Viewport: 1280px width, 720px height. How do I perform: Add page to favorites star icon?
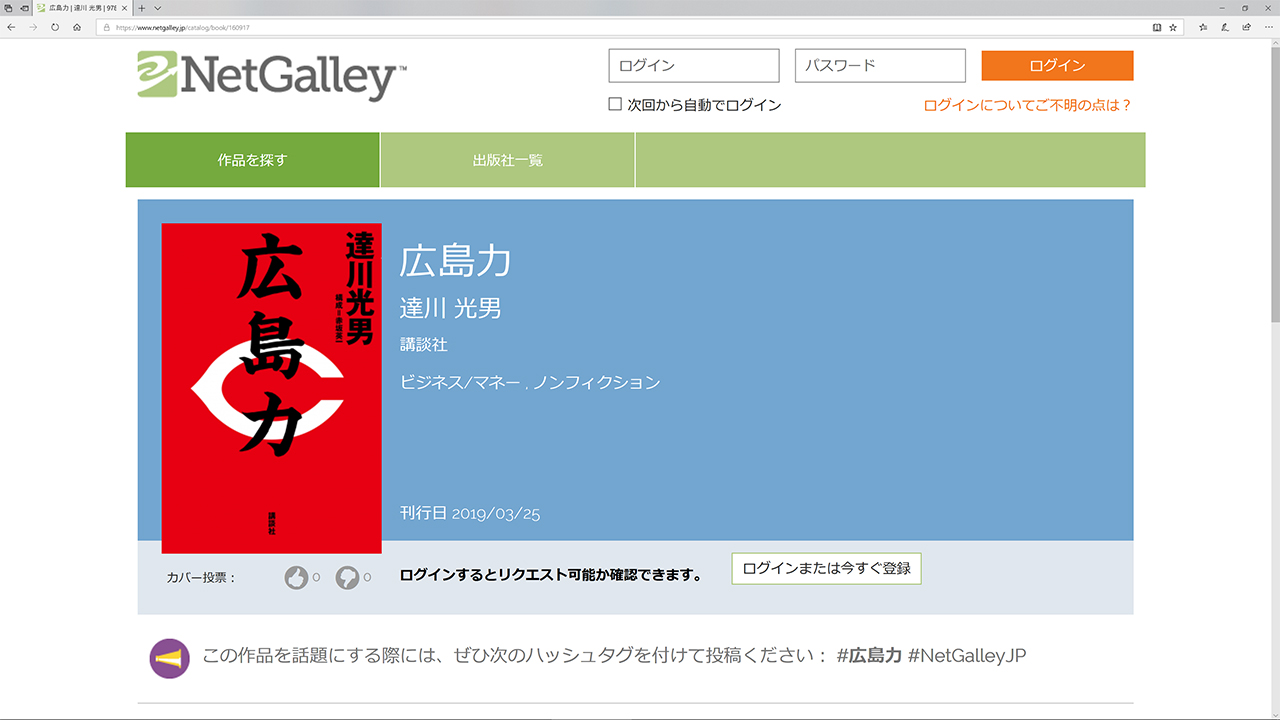1173,27
